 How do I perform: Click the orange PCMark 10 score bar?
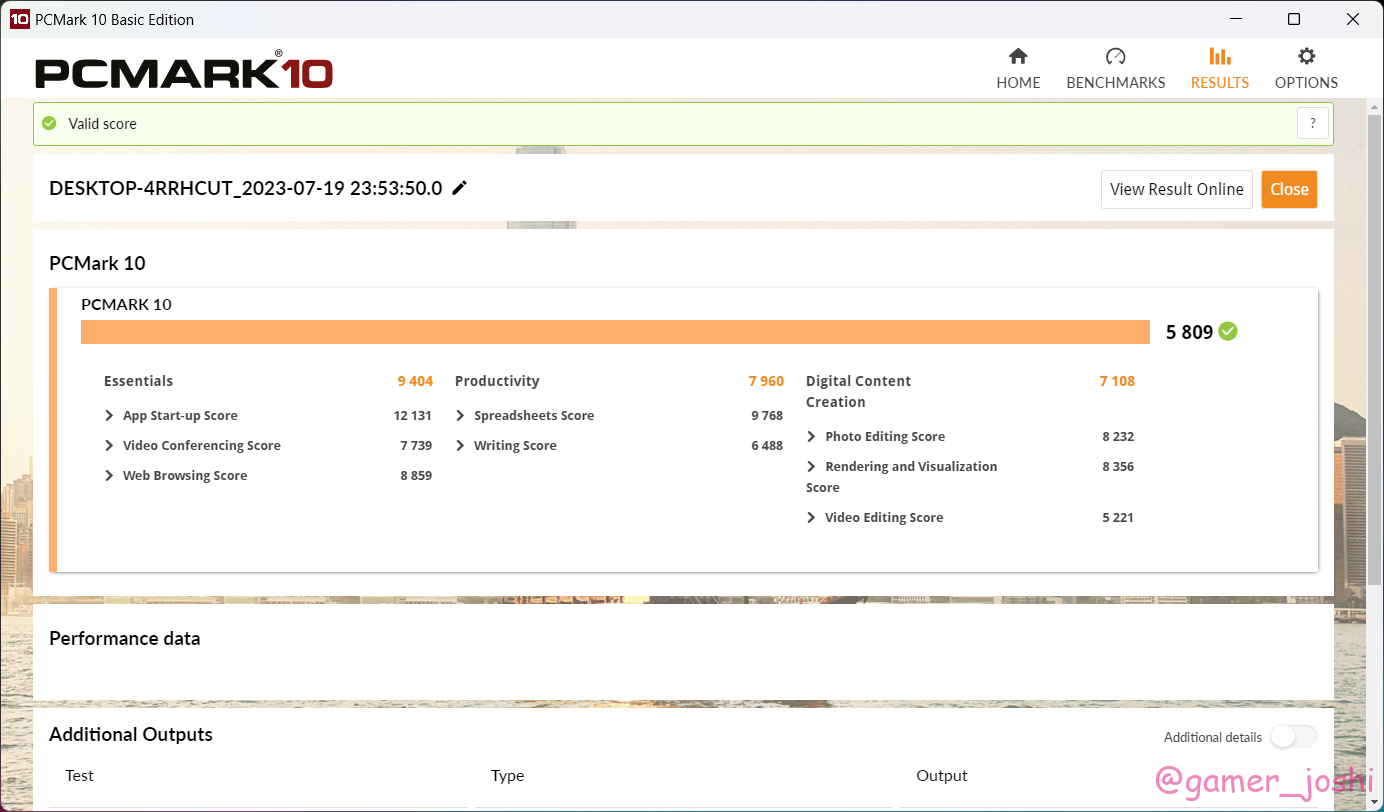tap(615, 332)
